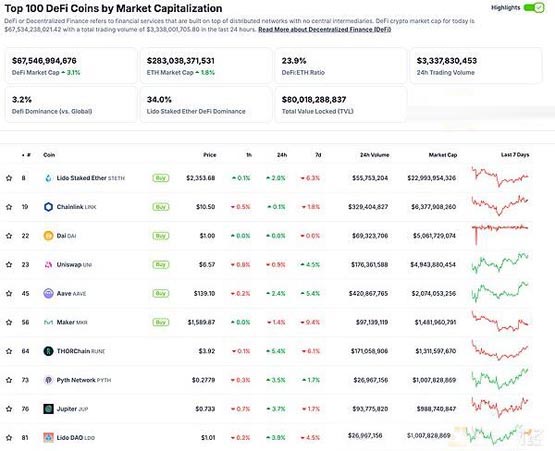Select the DeFi Market Cap stat card
The image size is (555, 451).
71,66
